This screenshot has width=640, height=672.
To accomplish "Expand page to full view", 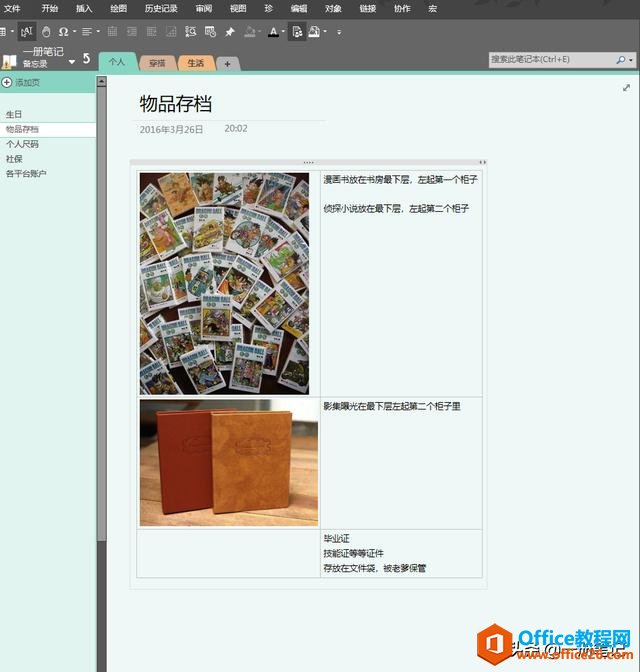I will pyautogui.click(x=626, y=88).
